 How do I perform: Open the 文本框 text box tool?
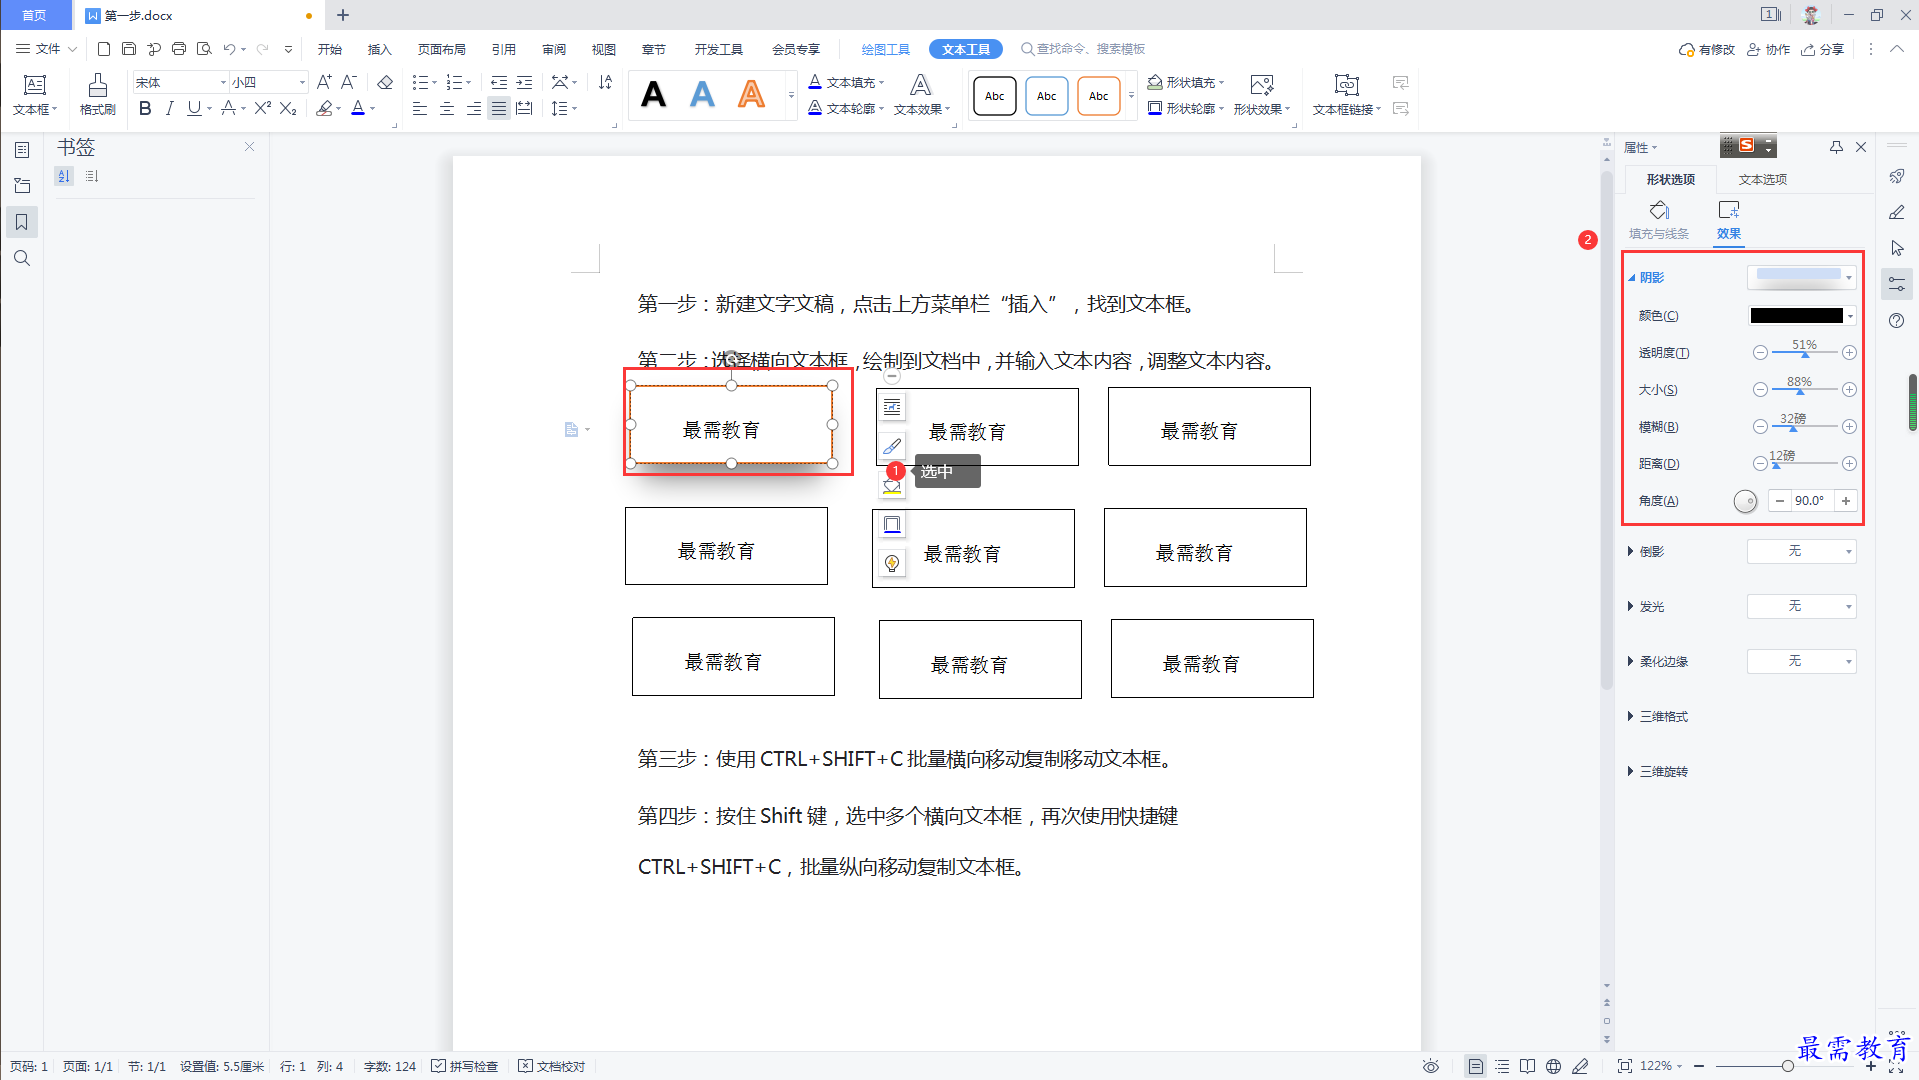35,95
